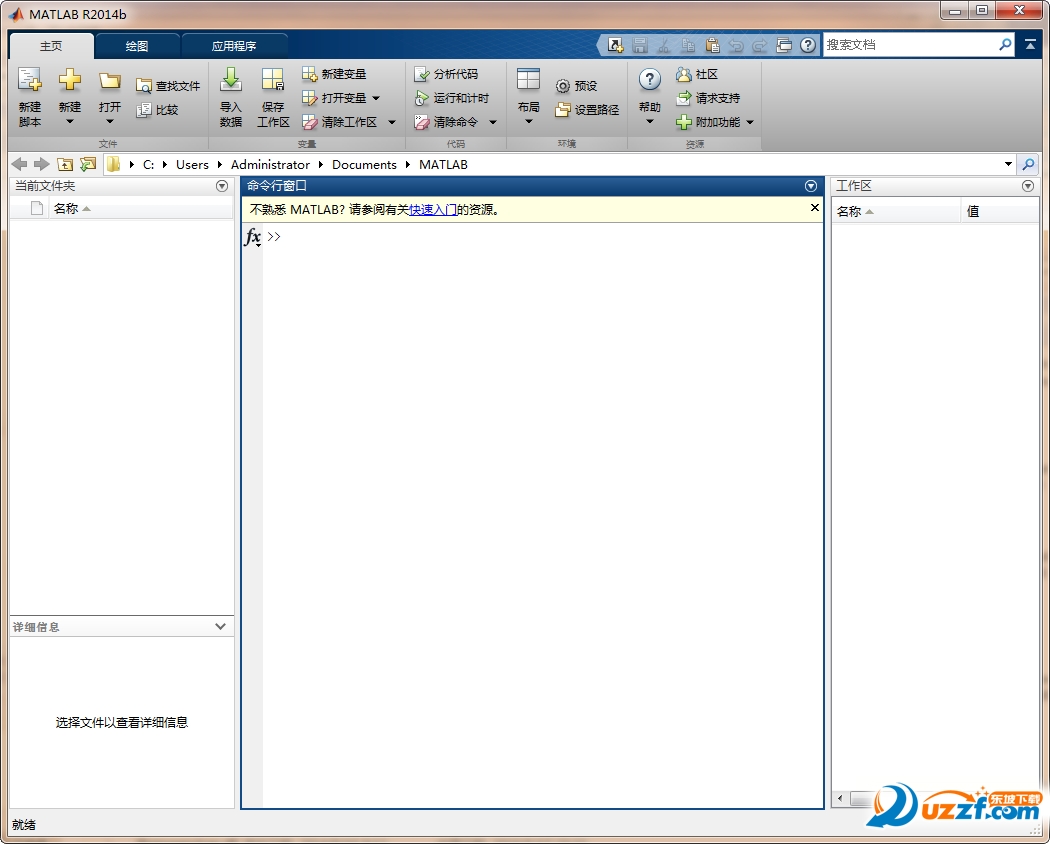This screenshot has height=844, width=1050.
Task: Click 设置路径 set path icon
Action: coord(562,110)
